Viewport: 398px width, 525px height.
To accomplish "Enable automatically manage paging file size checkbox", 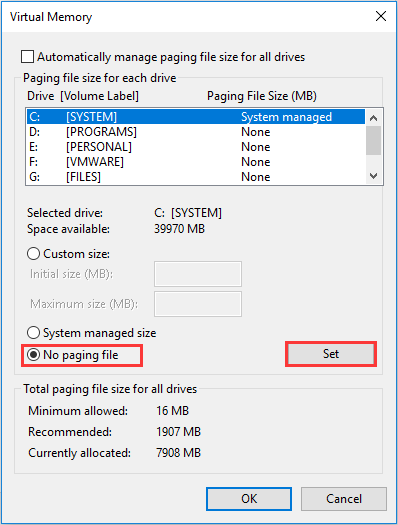I will [x=27, y=57].
